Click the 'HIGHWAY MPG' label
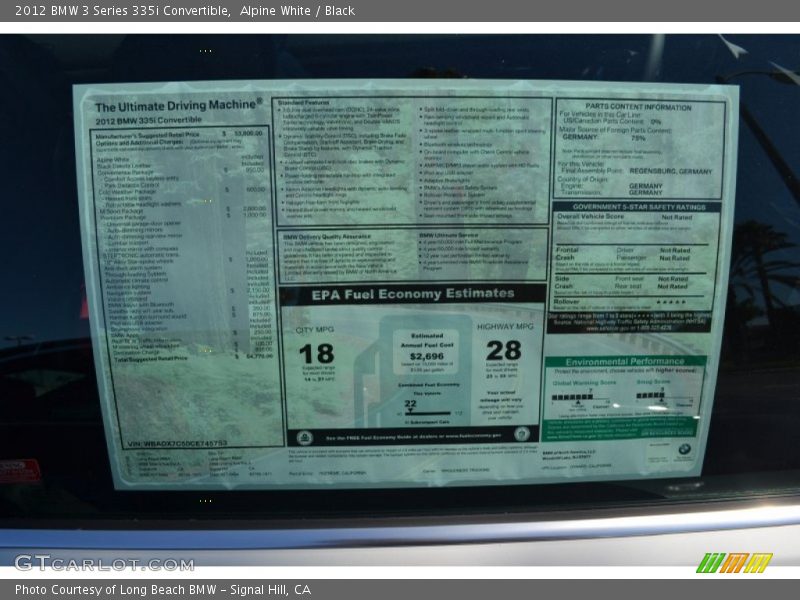 [505, 327]
